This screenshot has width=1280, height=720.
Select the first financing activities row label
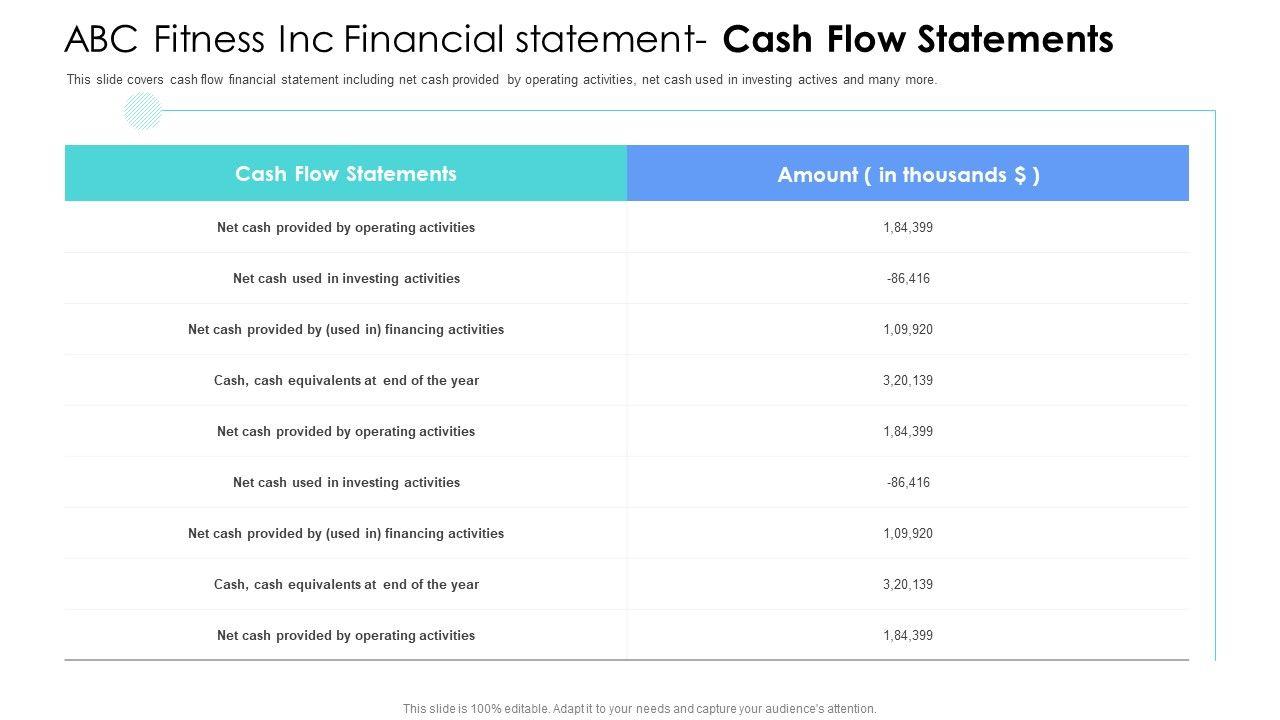pyautogui.click(x=346, y=330)
